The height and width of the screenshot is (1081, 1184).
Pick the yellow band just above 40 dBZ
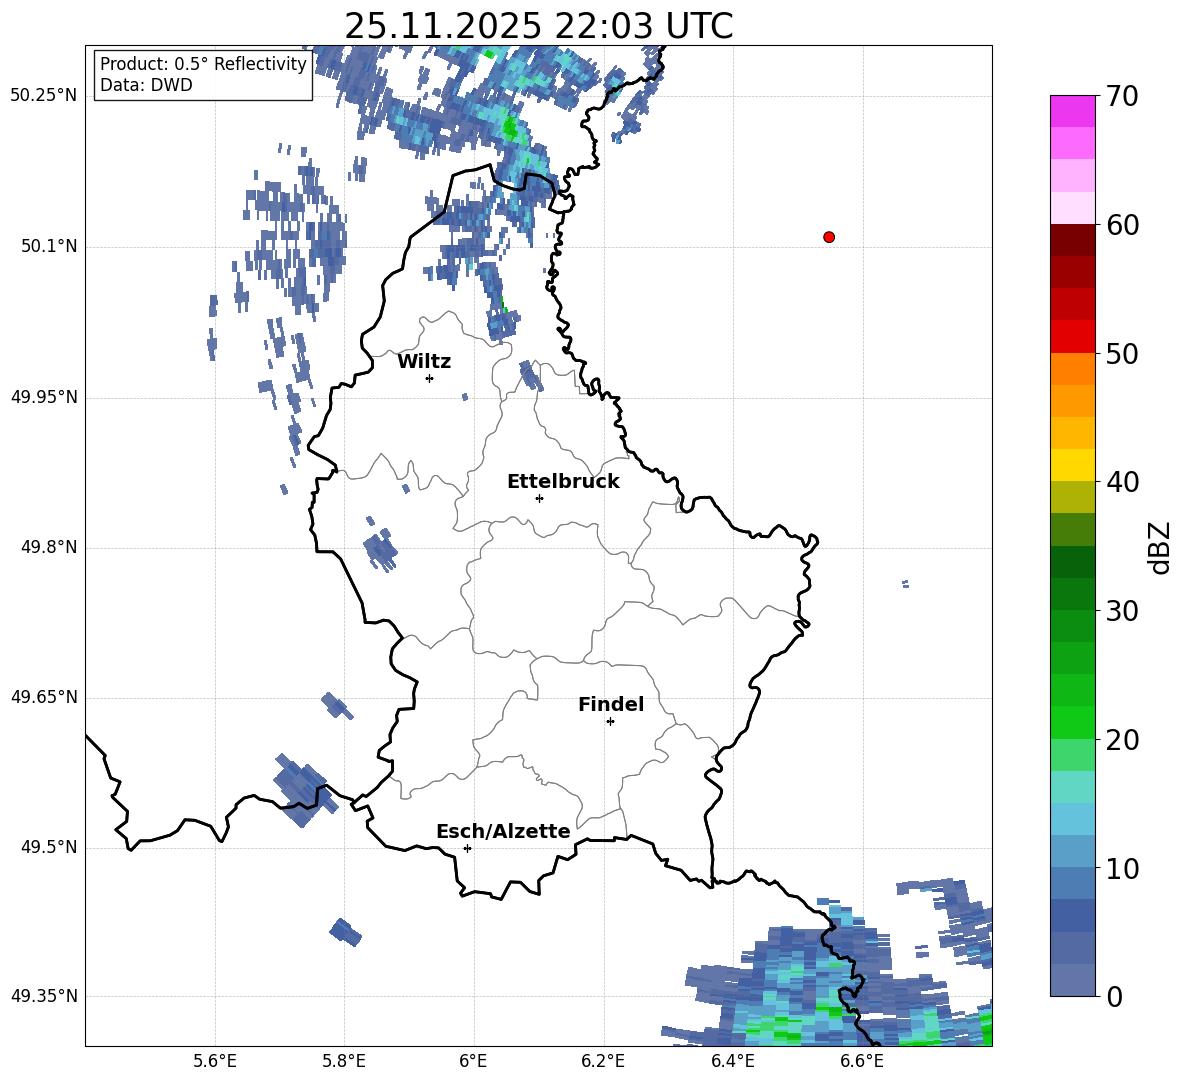tap(1072, 466)
